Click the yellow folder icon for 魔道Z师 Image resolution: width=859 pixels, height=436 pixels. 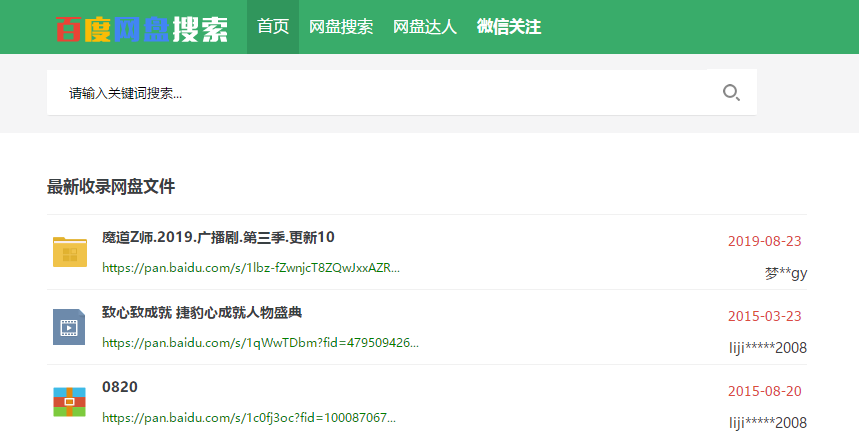(70, 252)
